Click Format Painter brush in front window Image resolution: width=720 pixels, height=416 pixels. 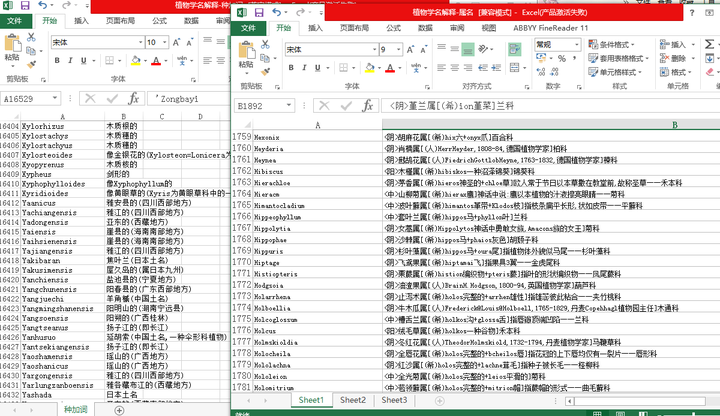click(x=265, y=71)
